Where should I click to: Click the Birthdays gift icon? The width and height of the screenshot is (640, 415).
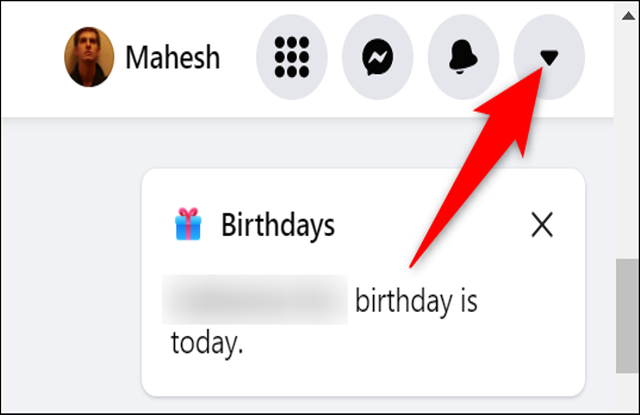[188, 224]
